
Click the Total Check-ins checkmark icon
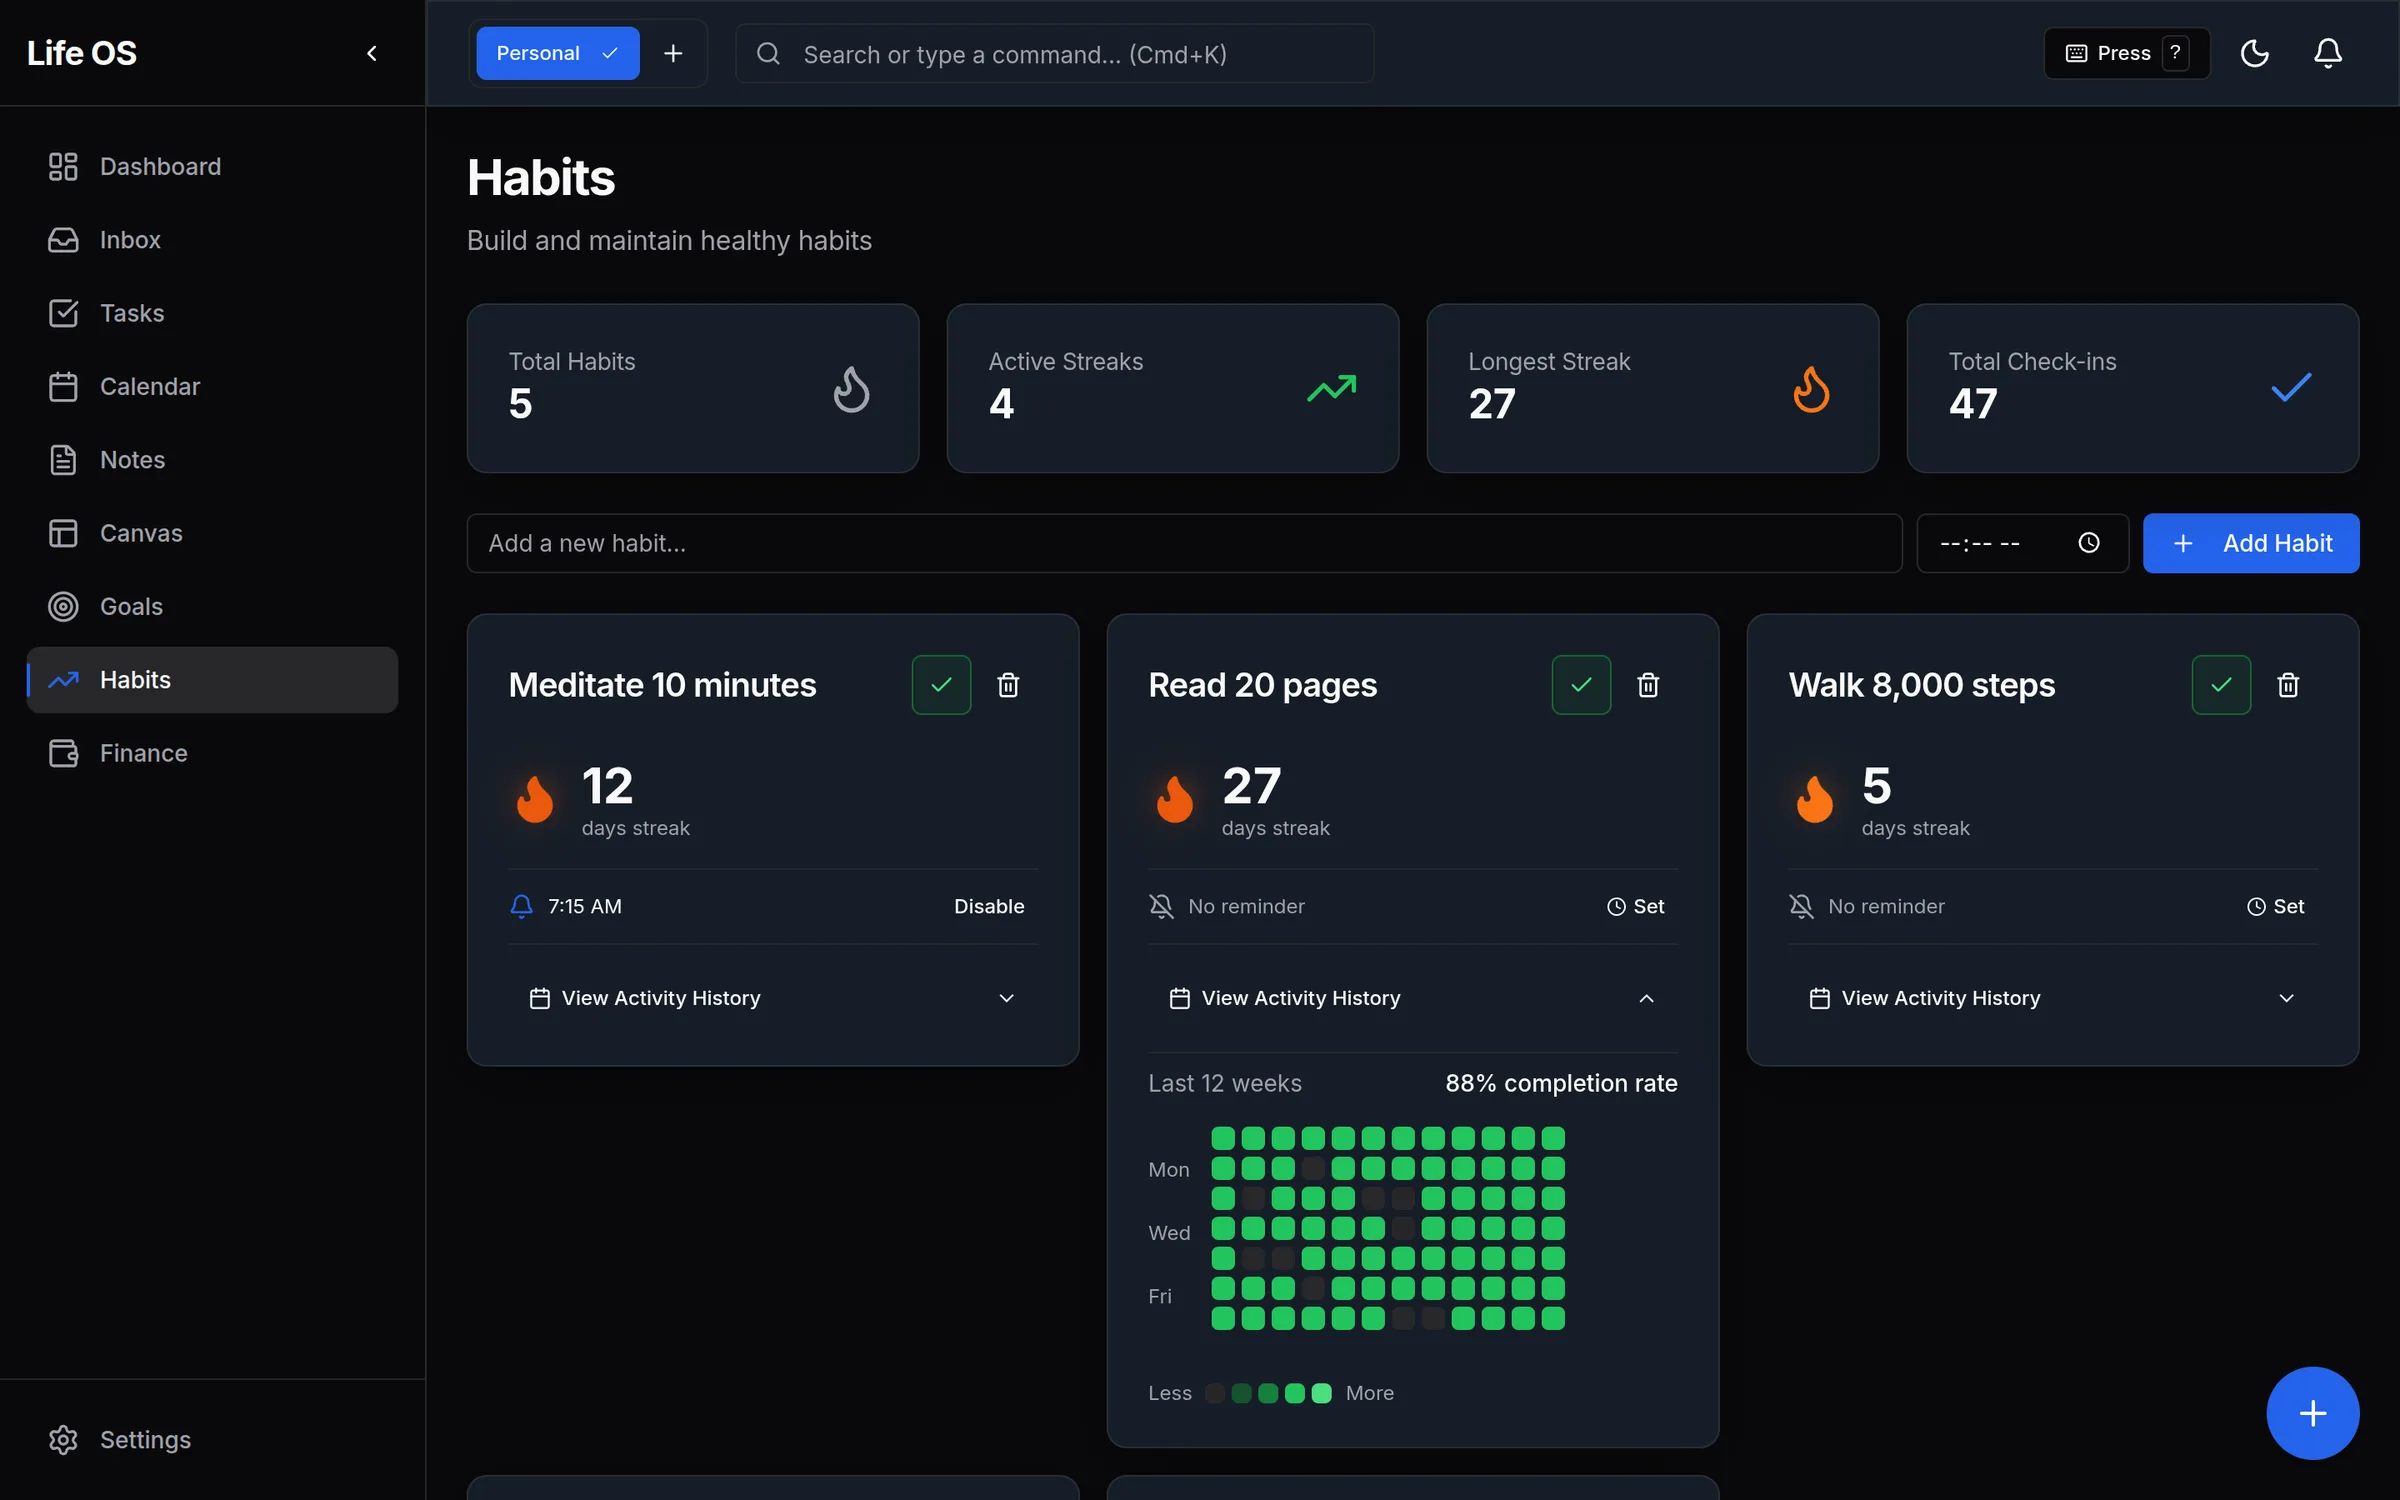click(2291, 388)
